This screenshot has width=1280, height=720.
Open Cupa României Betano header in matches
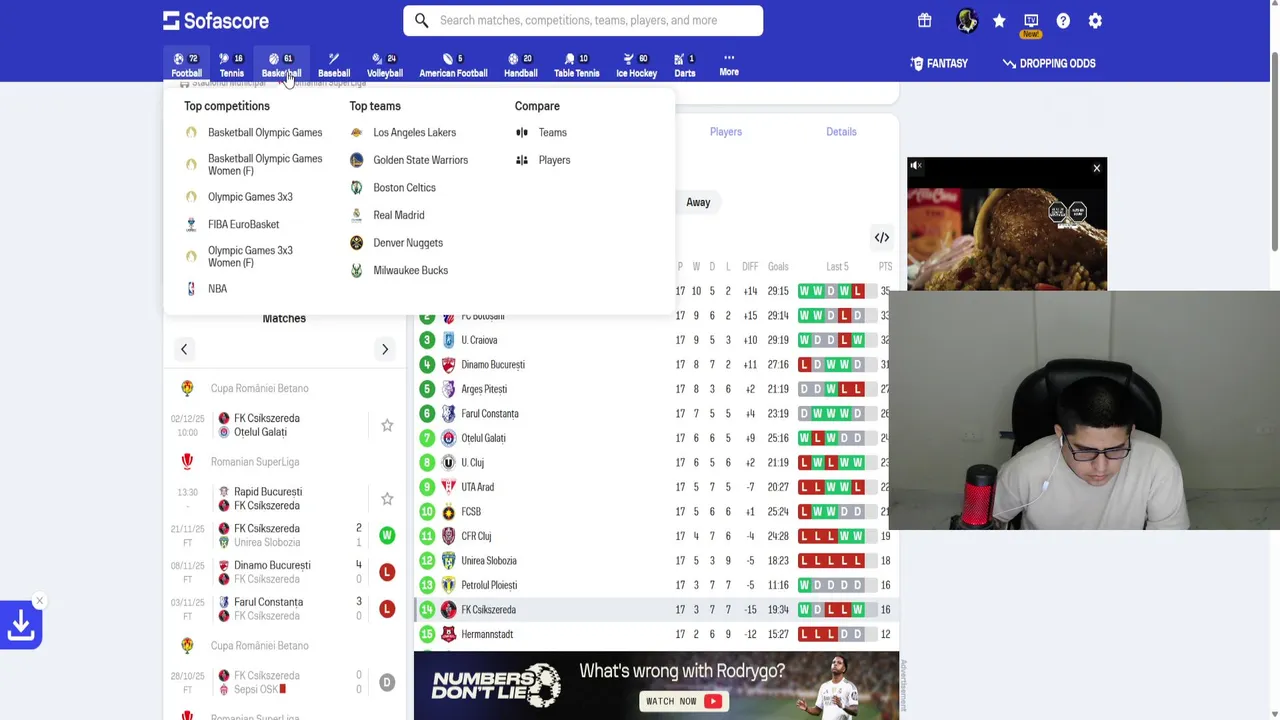[259, 388]
